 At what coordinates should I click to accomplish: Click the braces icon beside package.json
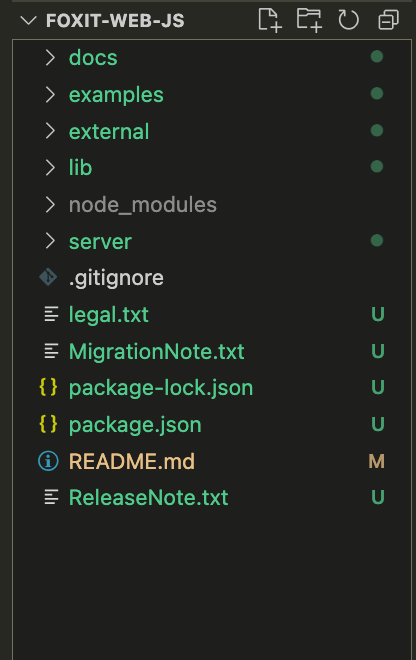tap(48, 424)
